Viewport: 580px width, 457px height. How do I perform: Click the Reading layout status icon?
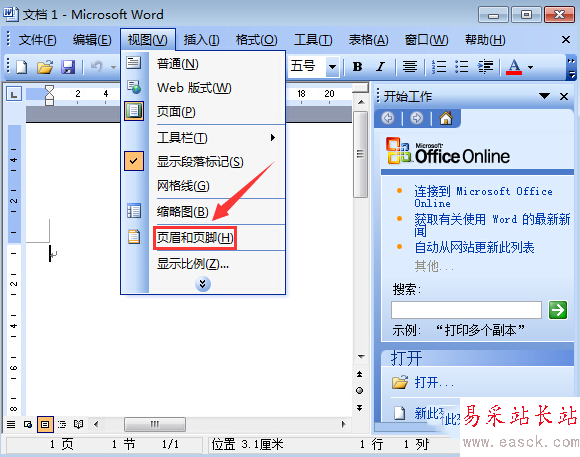pos(78,424)
